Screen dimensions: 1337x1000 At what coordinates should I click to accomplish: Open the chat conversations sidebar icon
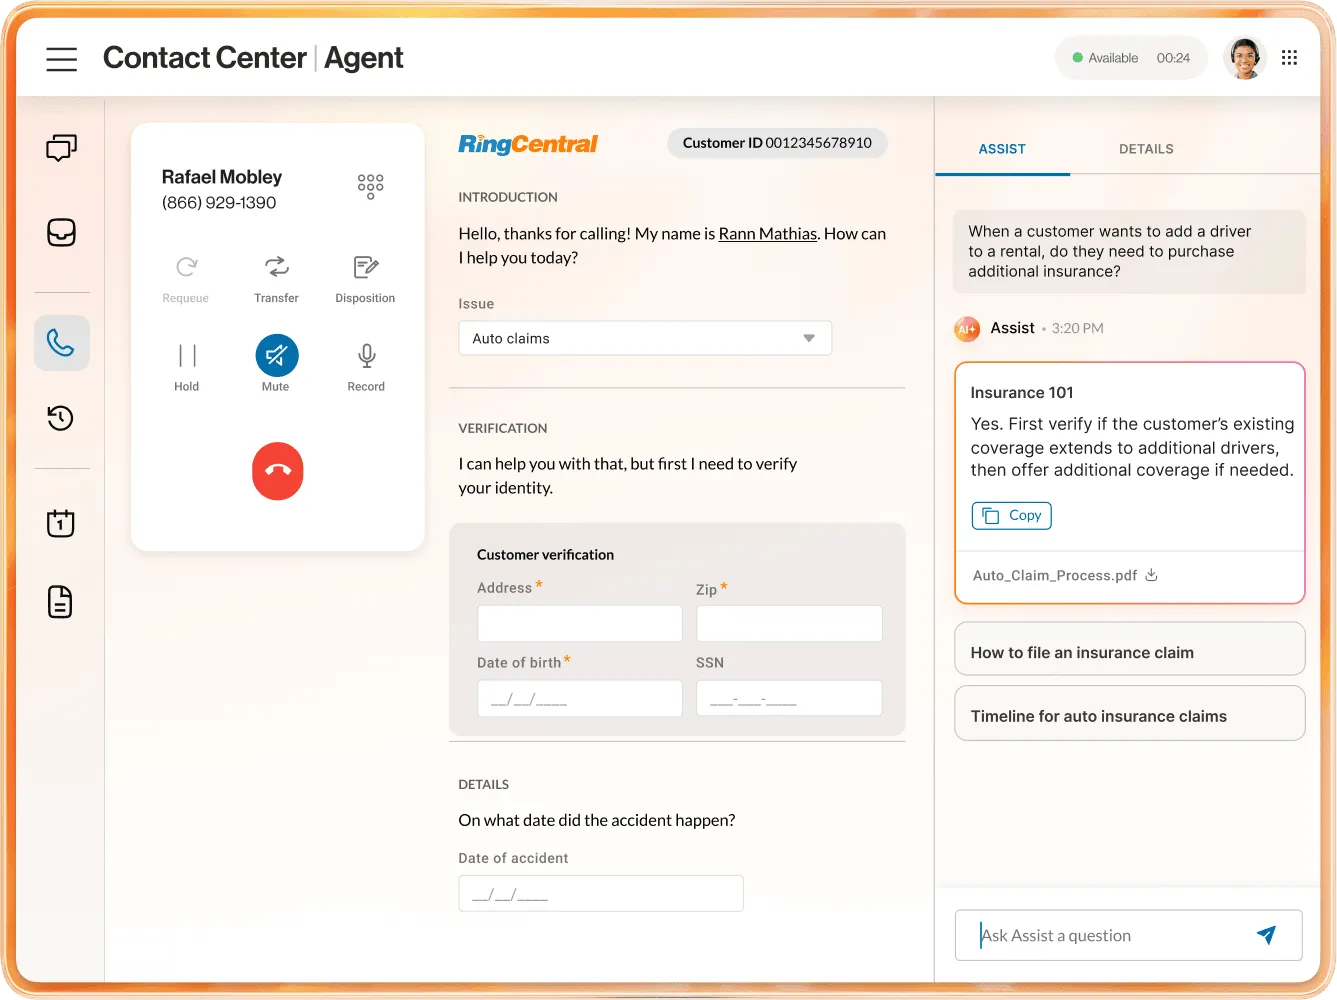(x=61, y=147)
